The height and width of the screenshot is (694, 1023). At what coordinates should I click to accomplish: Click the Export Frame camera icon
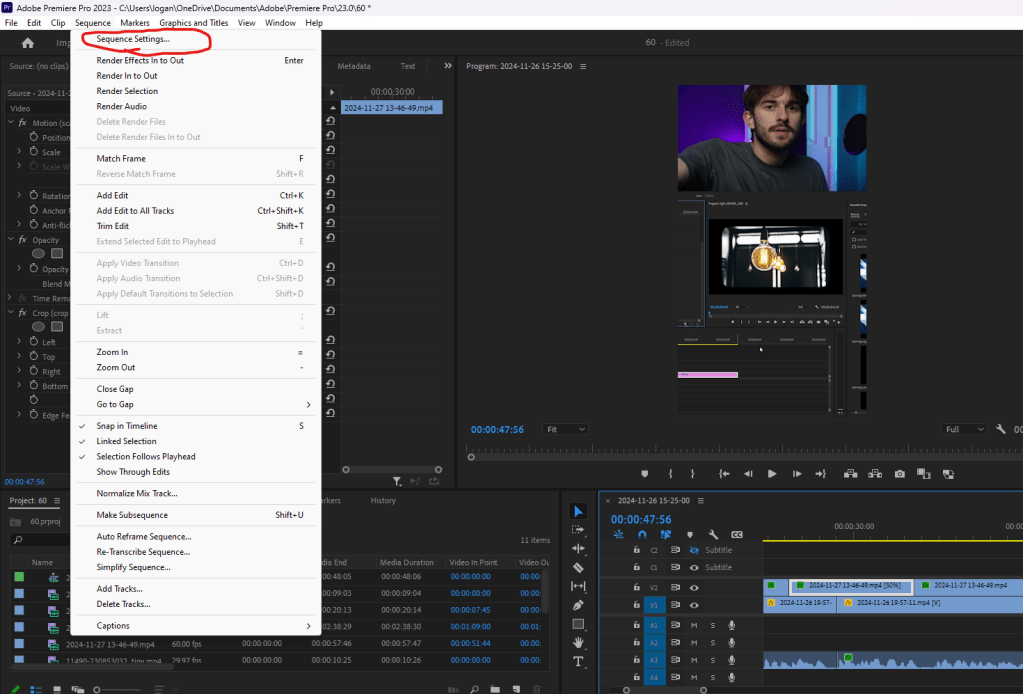point(900,473)
